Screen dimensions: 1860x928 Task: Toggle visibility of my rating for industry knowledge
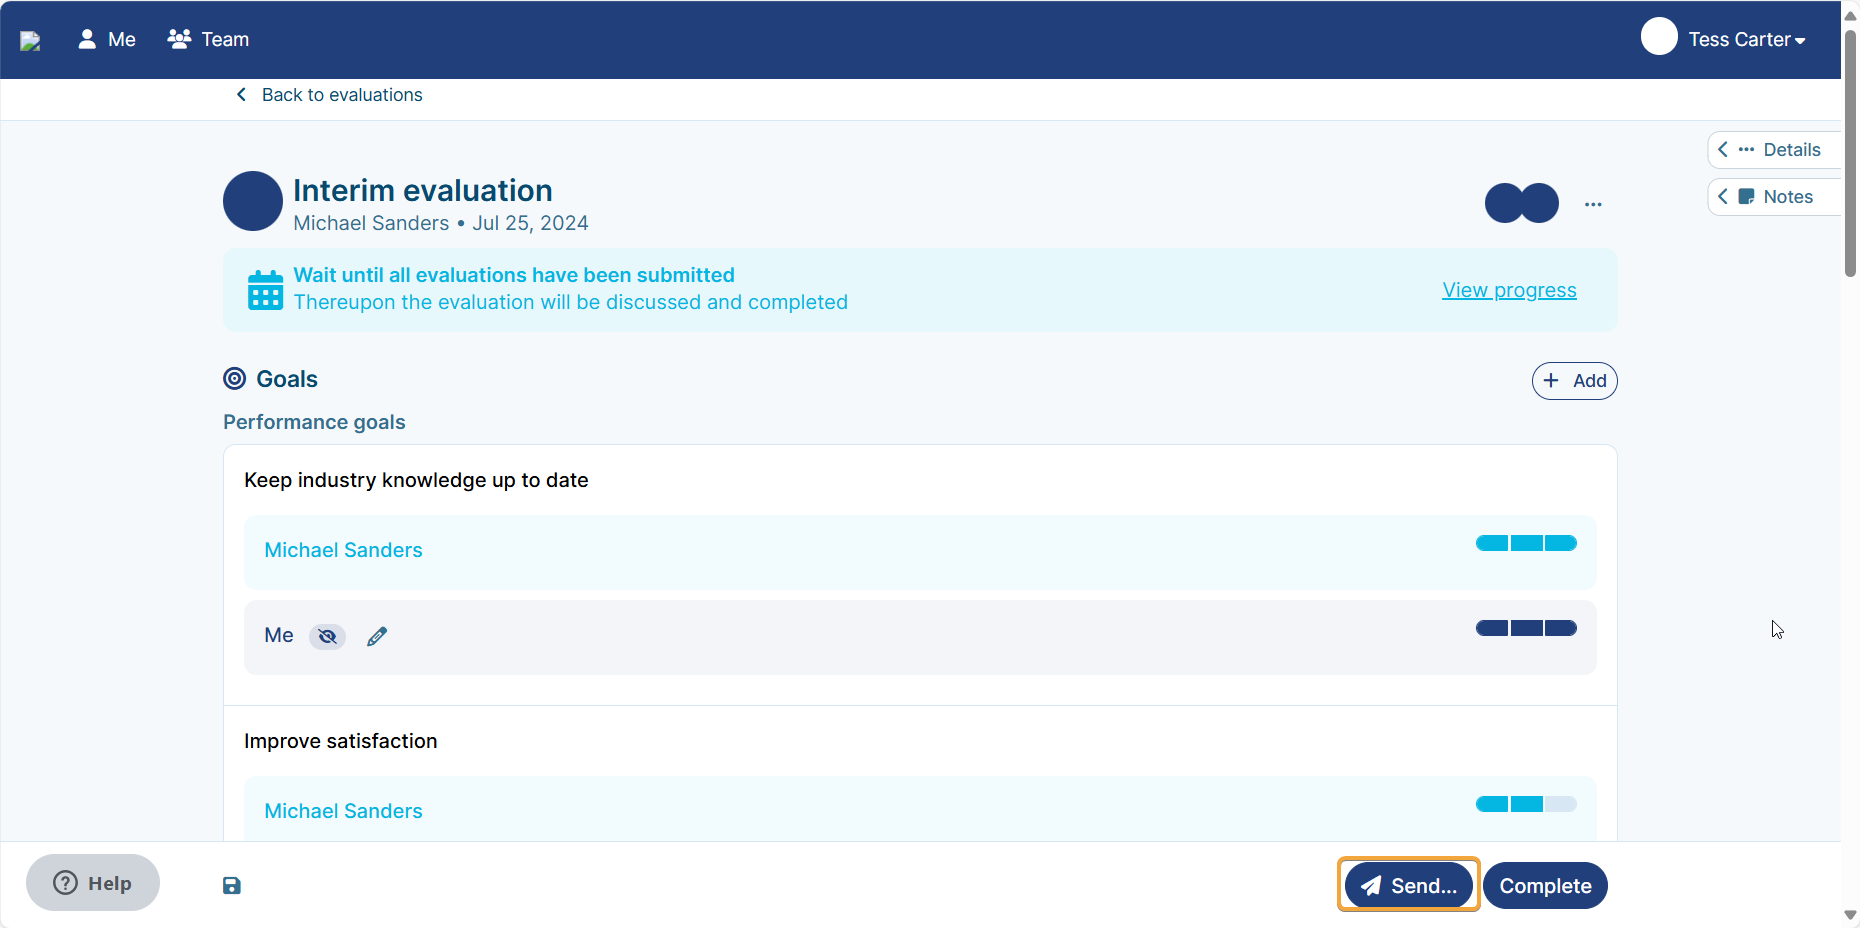click(x=327, y=636)
